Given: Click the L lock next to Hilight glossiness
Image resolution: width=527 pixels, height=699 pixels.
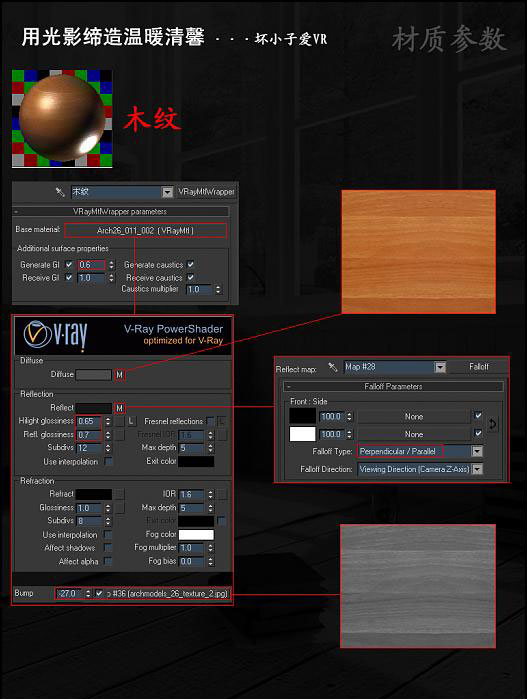Looking at the screenshot, I should [x=131, y=421].
